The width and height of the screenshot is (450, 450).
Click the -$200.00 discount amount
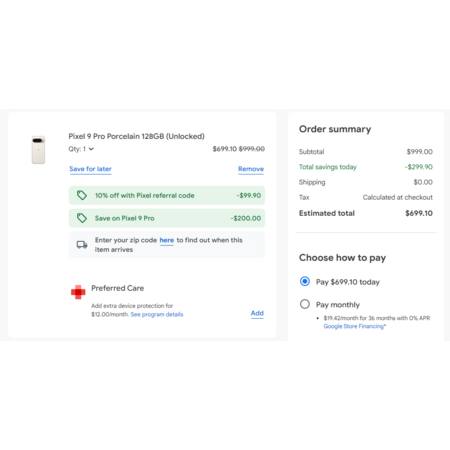tap(246, 218)
